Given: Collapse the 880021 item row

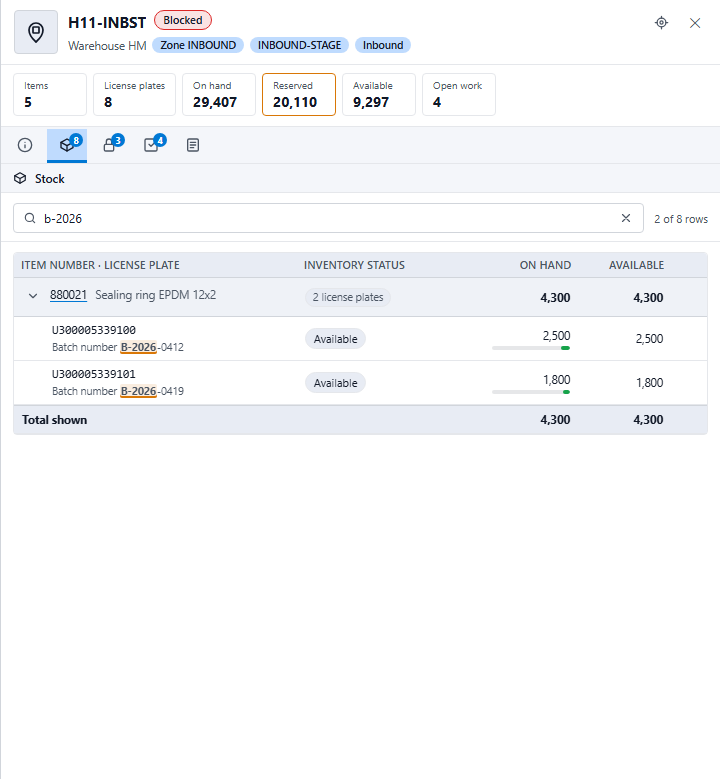Looking at the screenshot, I should point(33,296).
